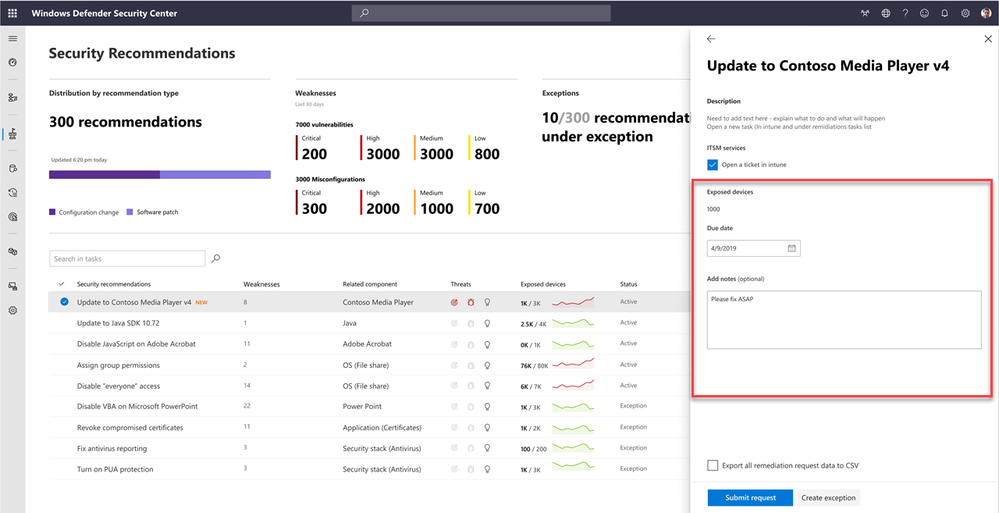Go back with the flyout arrow
The height and width of the screenshot is (513, 999).
pyautogui.click(x=711, y=39)
